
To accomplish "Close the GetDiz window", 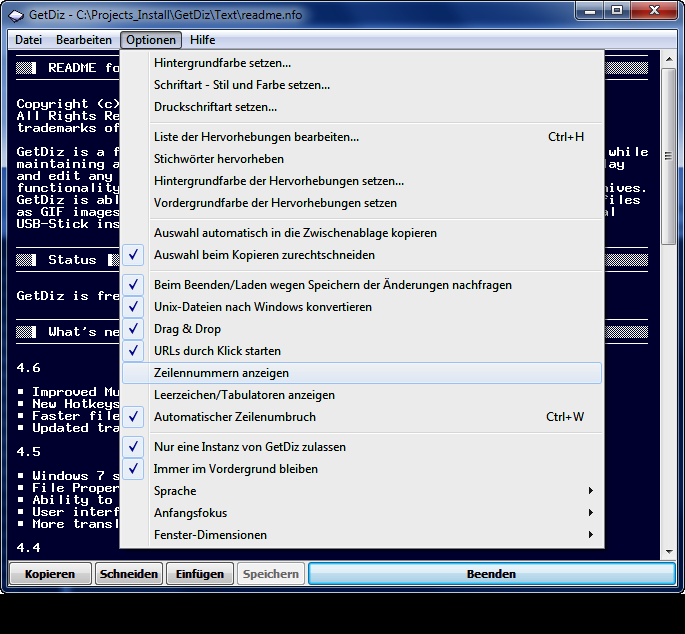I will click(x=654, y=10).
